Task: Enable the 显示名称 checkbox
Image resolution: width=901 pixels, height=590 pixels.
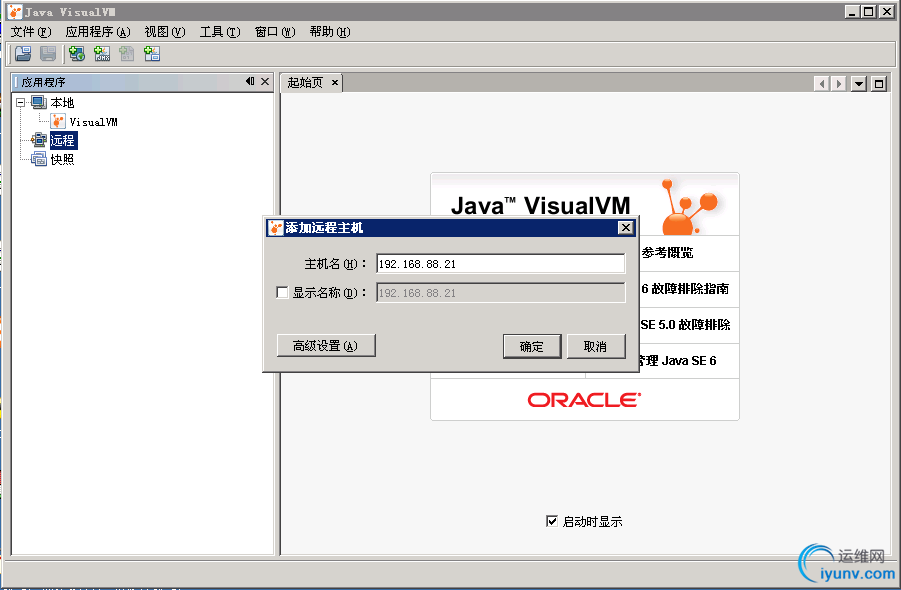Action: coord(282,292)
